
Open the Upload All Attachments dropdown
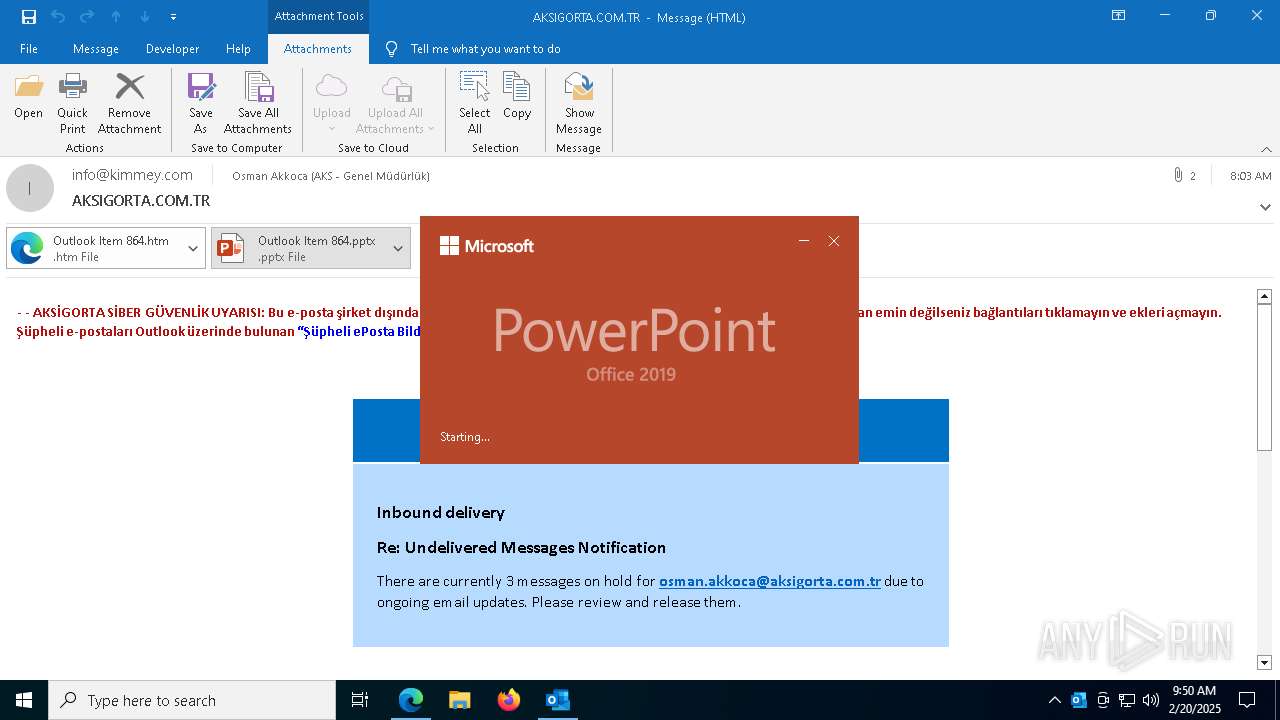[395, 104]
